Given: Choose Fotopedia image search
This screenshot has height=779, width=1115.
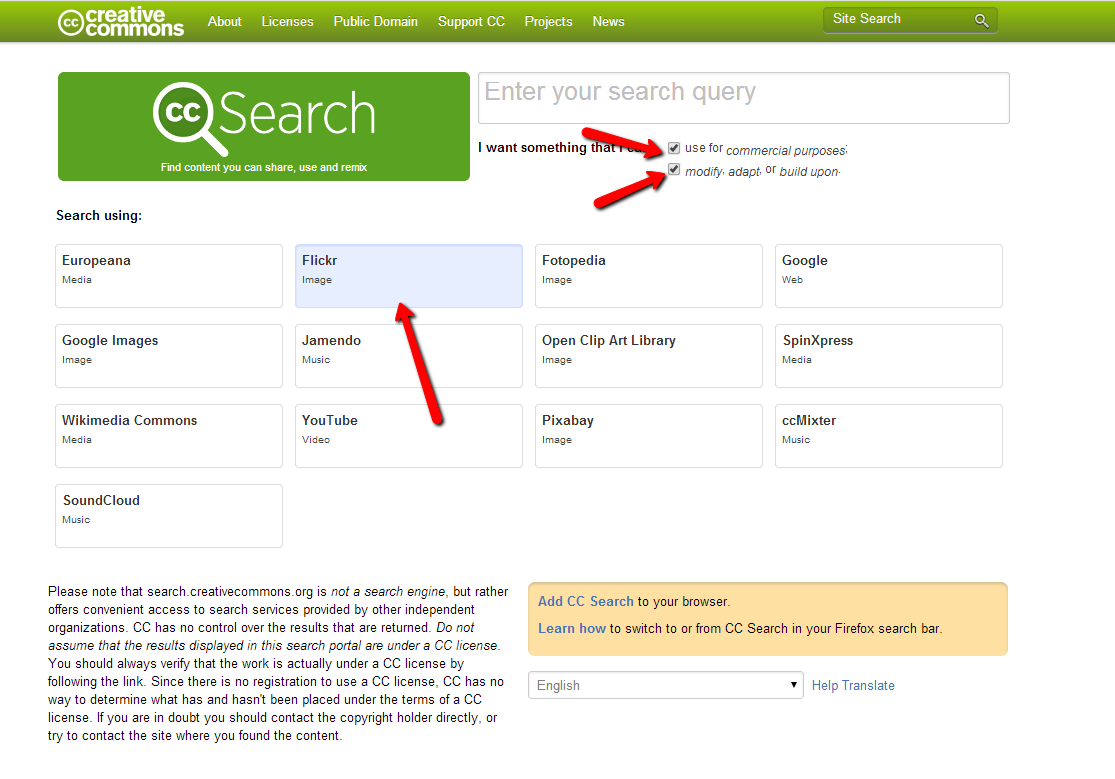Looking at the screenshot, I should click(x=649, y=276).
